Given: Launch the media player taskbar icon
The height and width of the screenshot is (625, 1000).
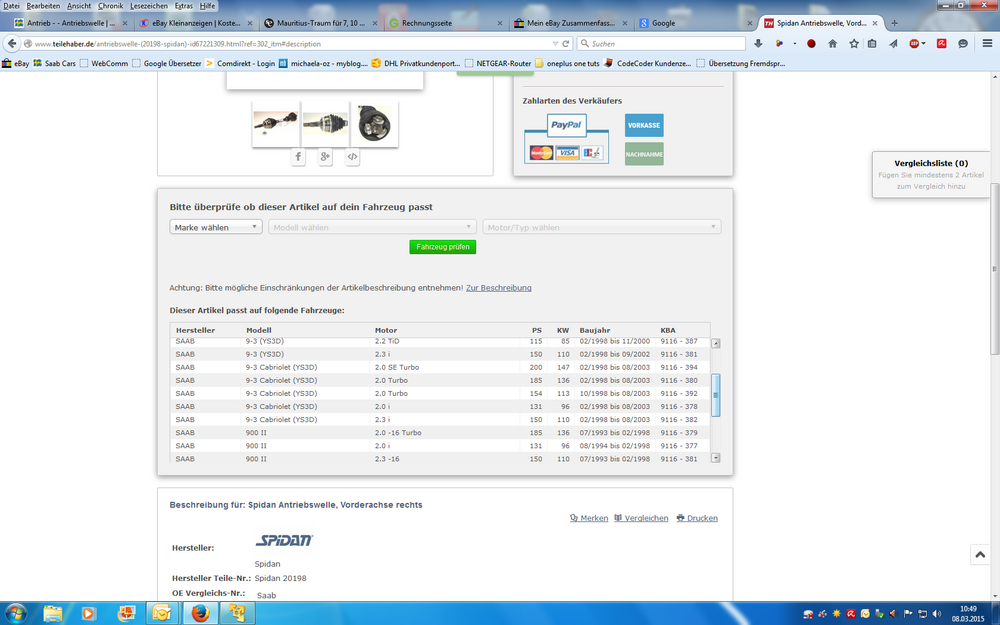Looking at the screenshot, I should coord(88,614).
